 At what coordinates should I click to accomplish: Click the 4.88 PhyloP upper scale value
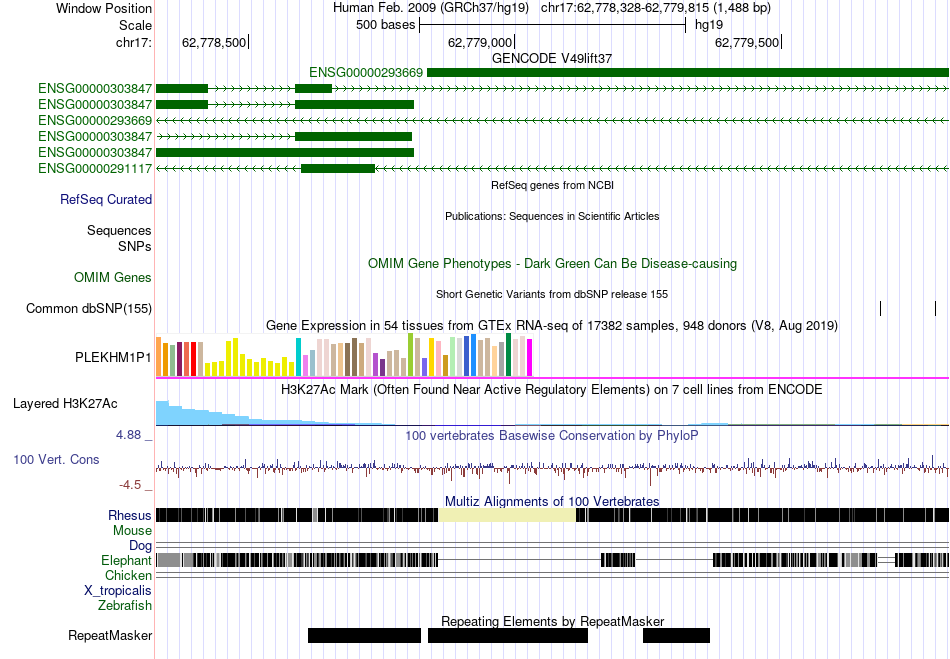pyautogui.click(x=128, y=434)
